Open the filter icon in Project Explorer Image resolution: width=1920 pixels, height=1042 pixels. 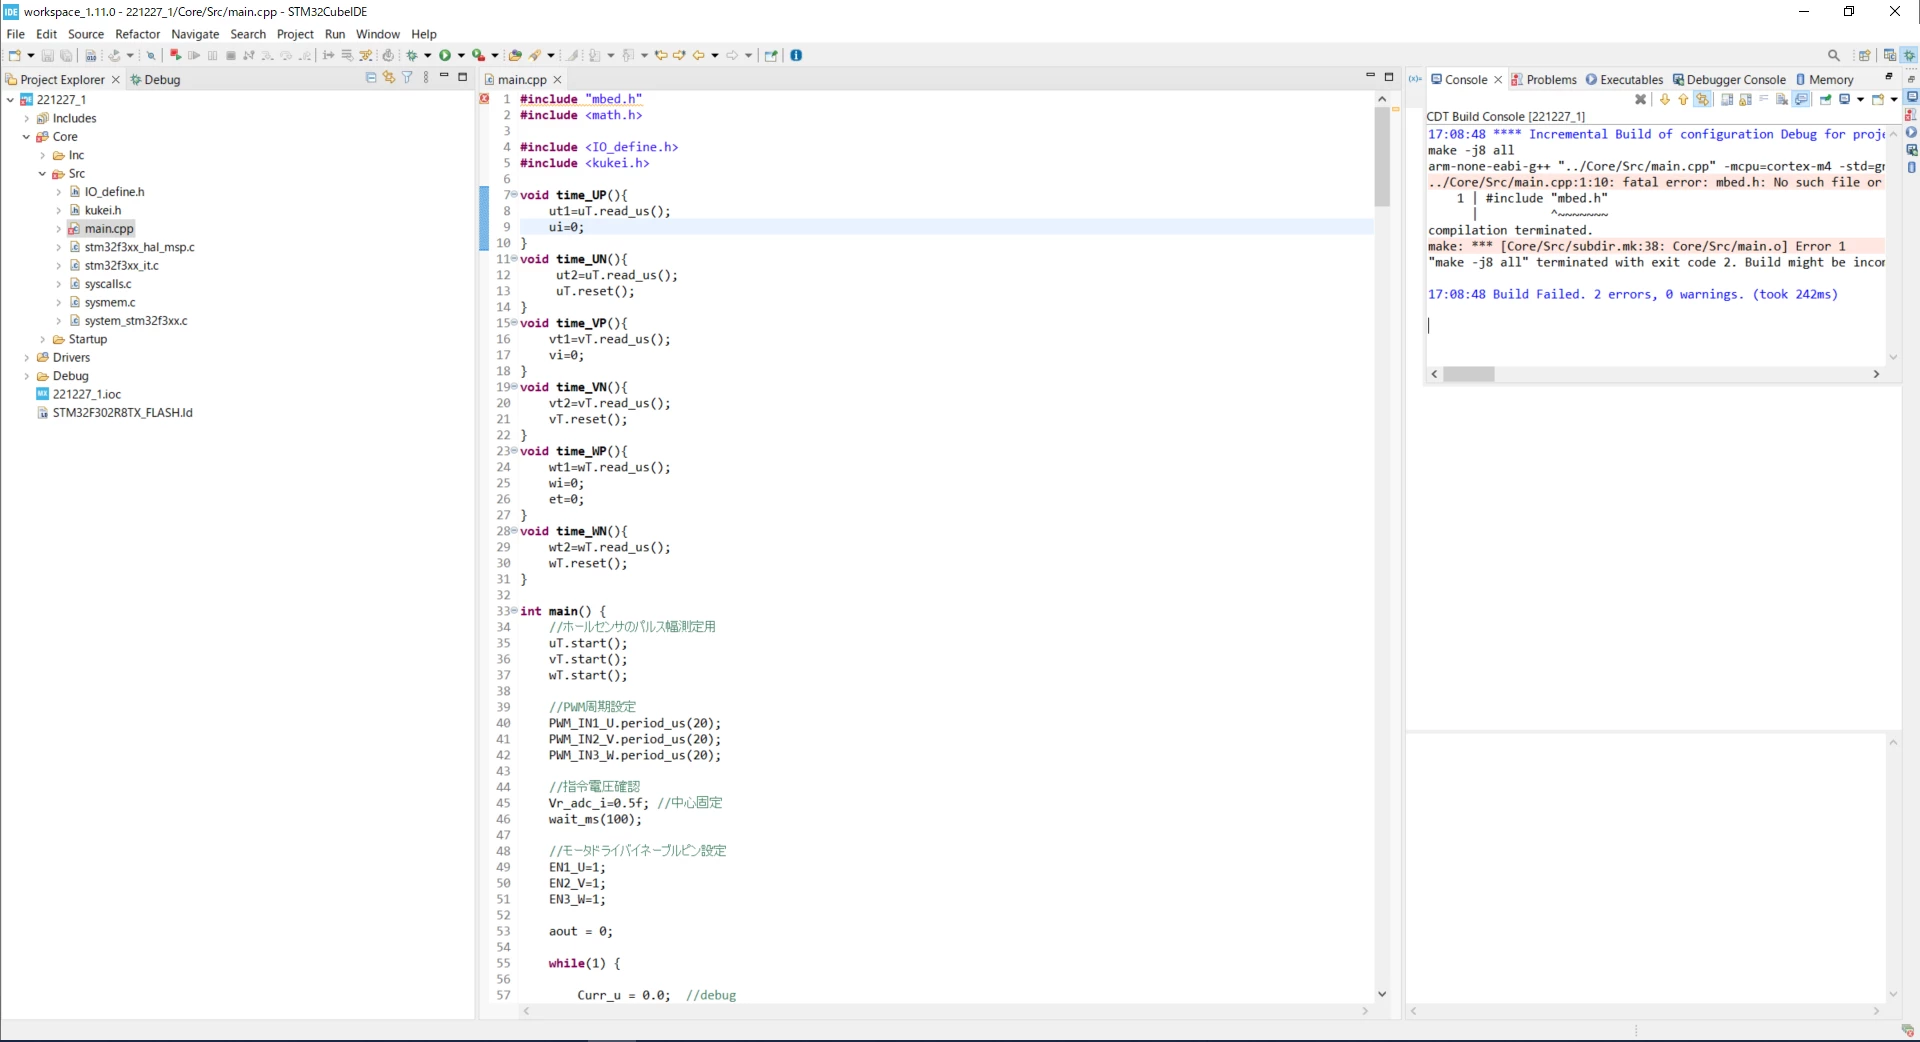click(x=407, y=78)
